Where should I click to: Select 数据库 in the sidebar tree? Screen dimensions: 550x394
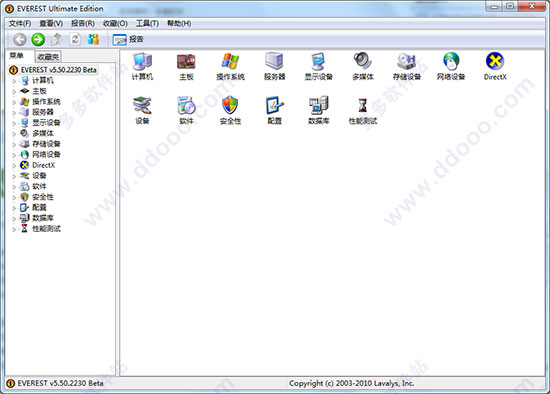pyautogui.click(x=43, y=218)
